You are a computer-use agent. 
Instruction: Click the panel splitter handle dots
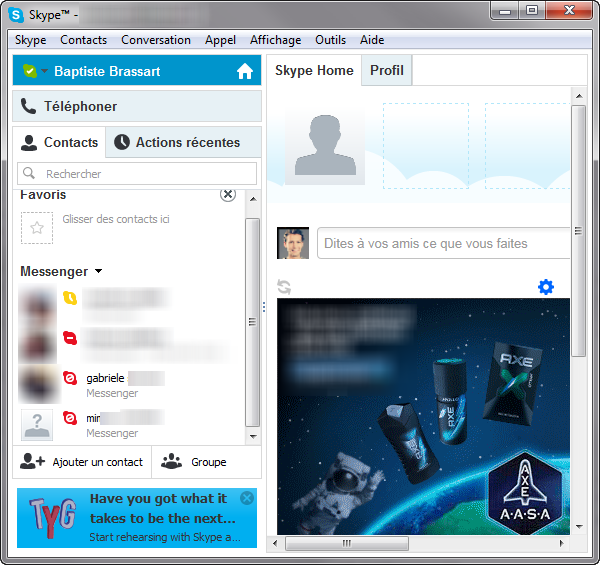[264, 307]
